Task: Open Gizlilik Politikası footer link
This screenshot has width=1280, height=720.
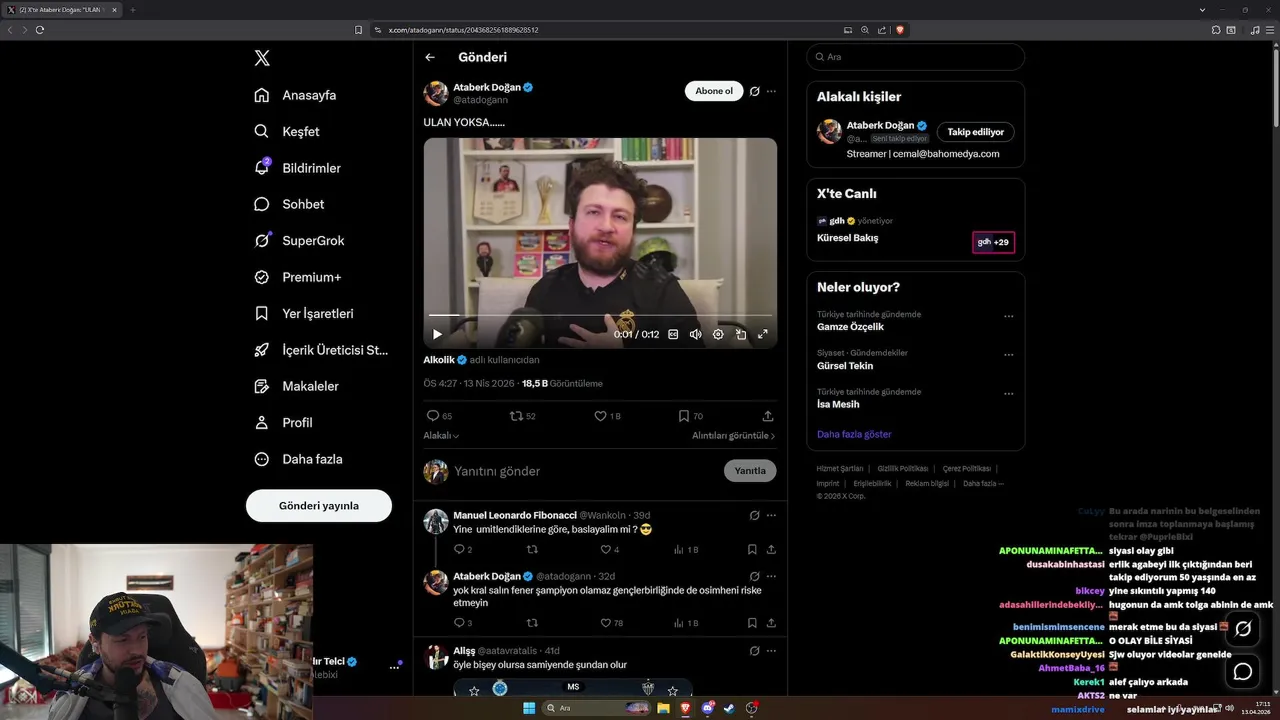Action: click(903, 469)
